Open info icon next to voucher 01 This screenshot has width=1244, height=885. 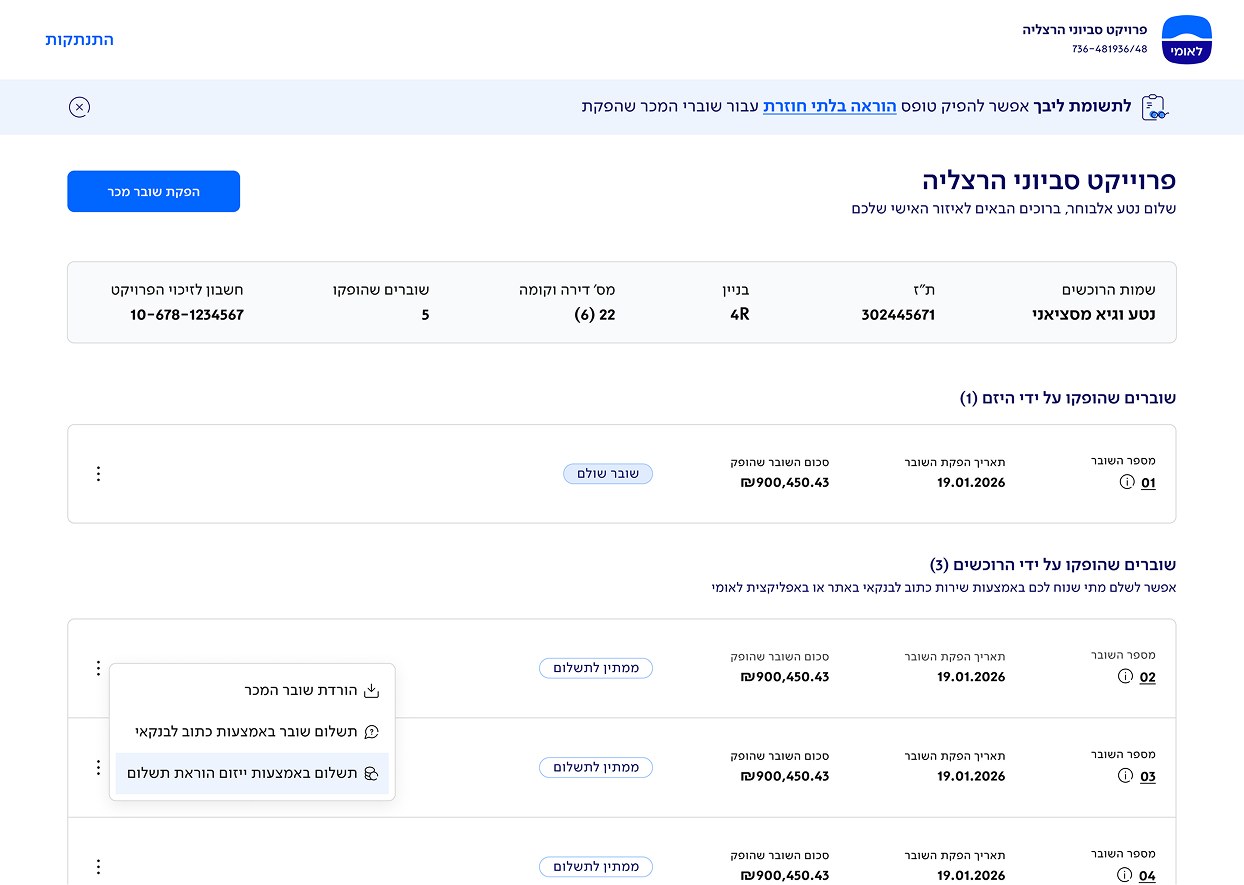(1127, 483)
